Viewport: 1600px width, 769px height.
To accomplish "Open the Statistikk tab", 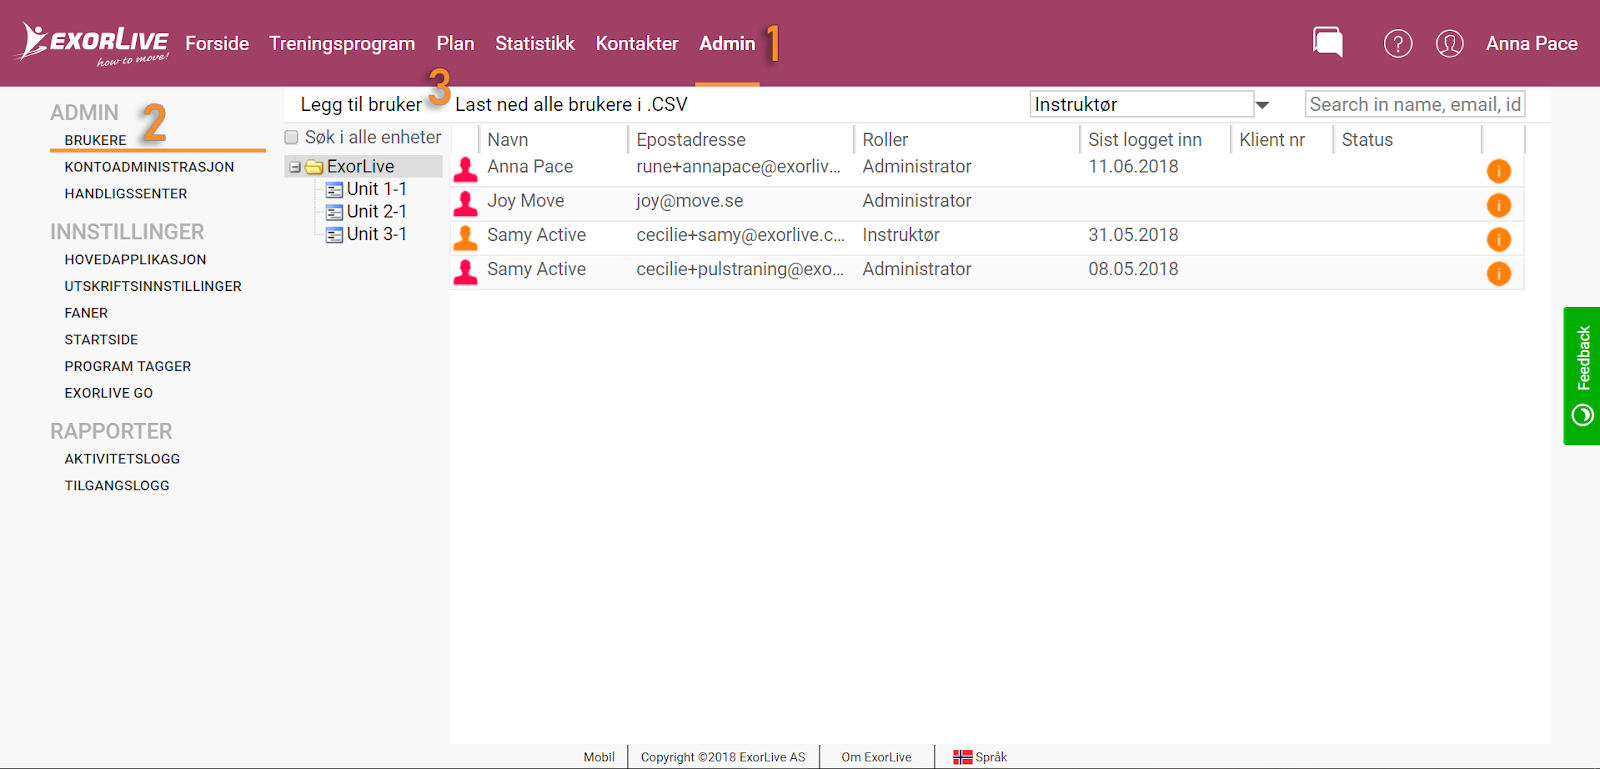I will pos(535,43).
